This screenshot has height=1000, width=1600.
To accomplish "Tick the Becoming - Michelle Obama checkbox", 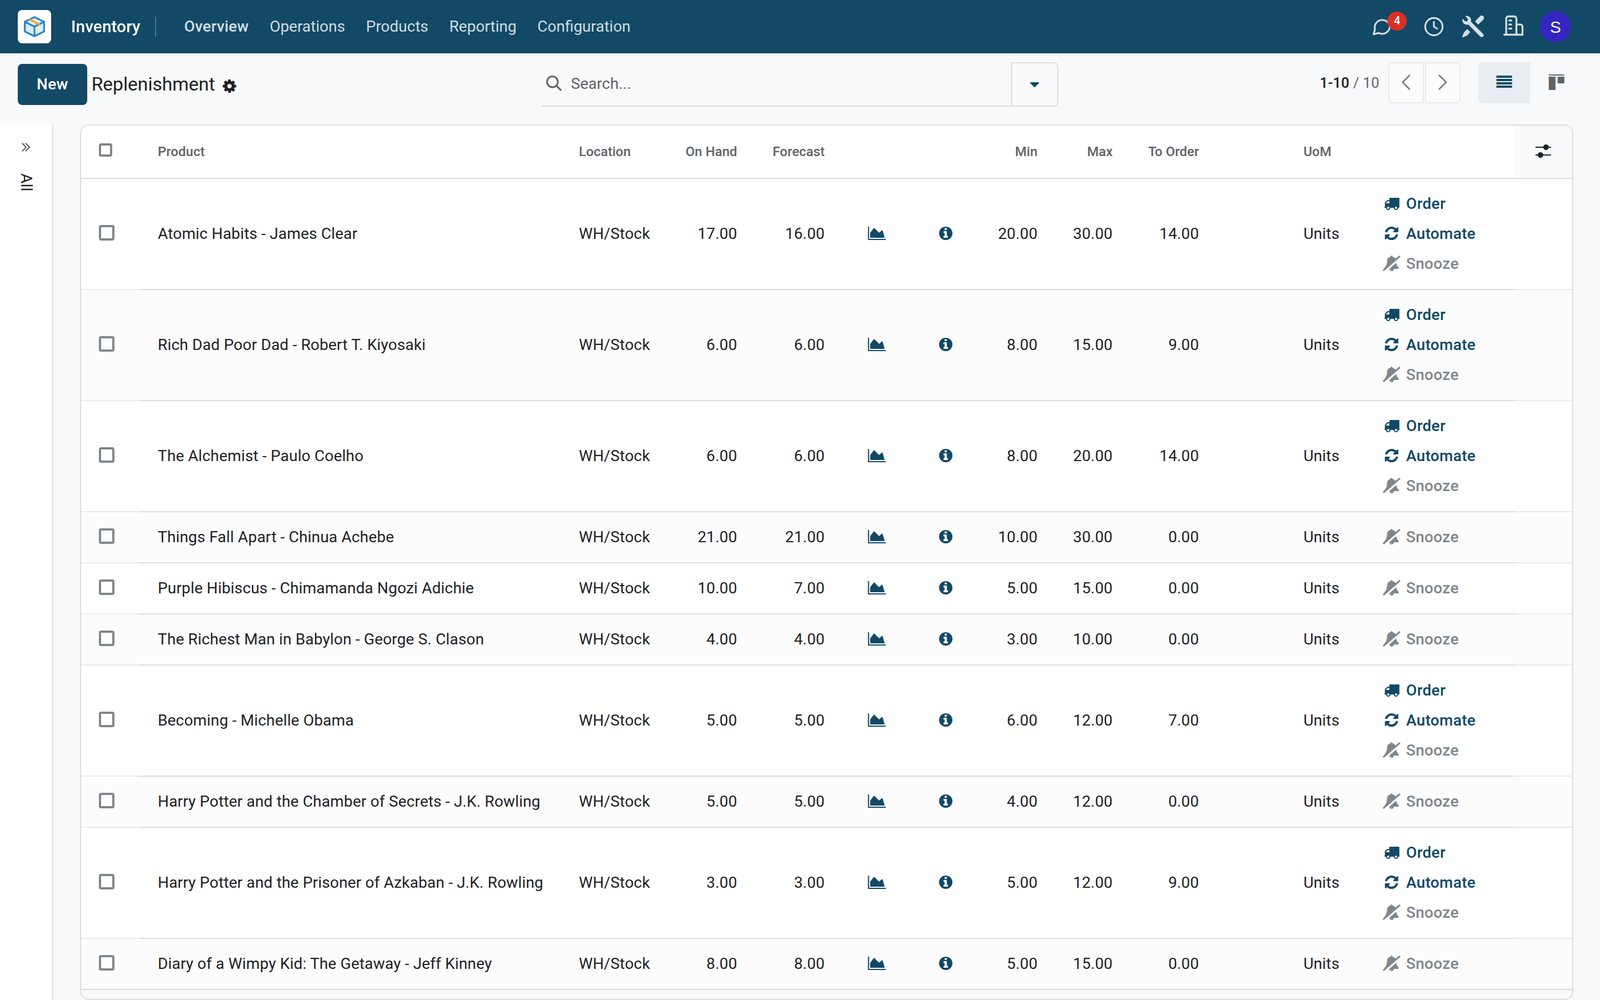I will (107, 719).
